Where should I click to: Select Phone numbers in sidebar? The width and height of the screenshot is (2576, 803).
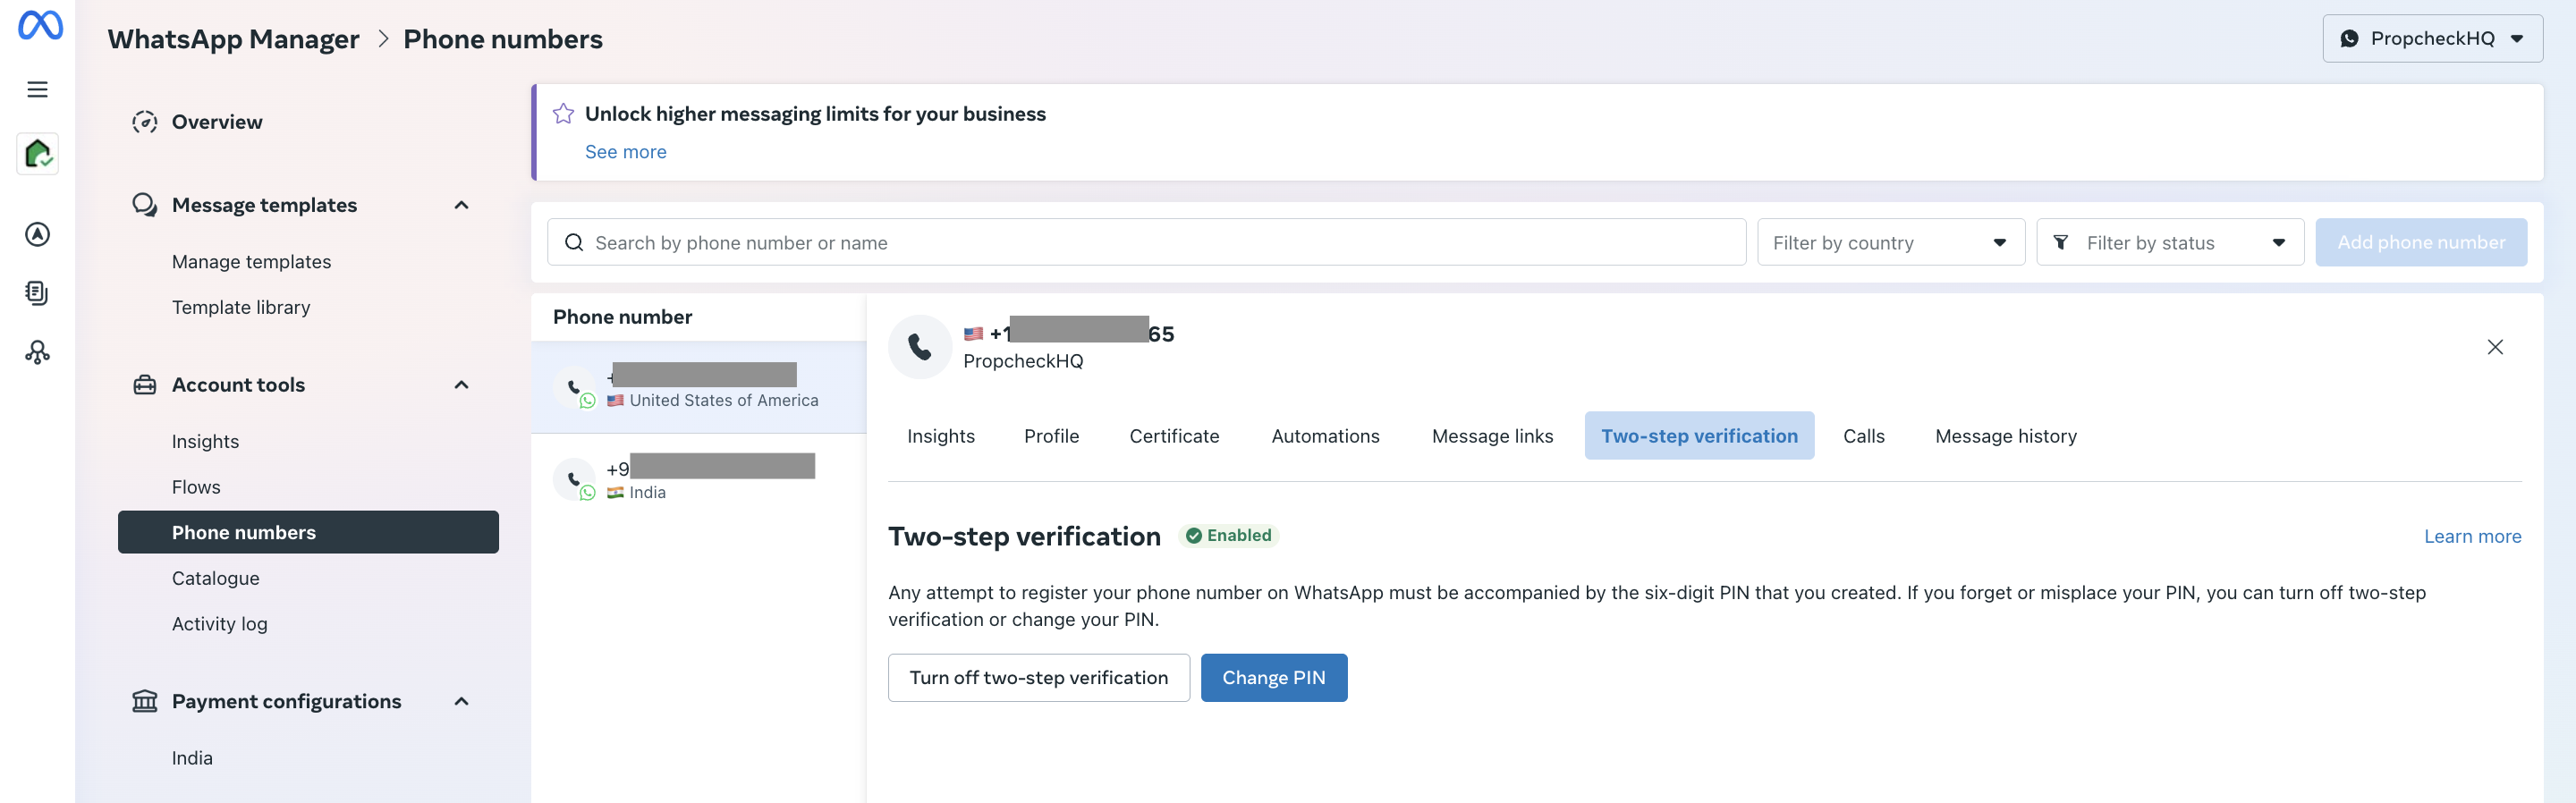coord(308,533)
